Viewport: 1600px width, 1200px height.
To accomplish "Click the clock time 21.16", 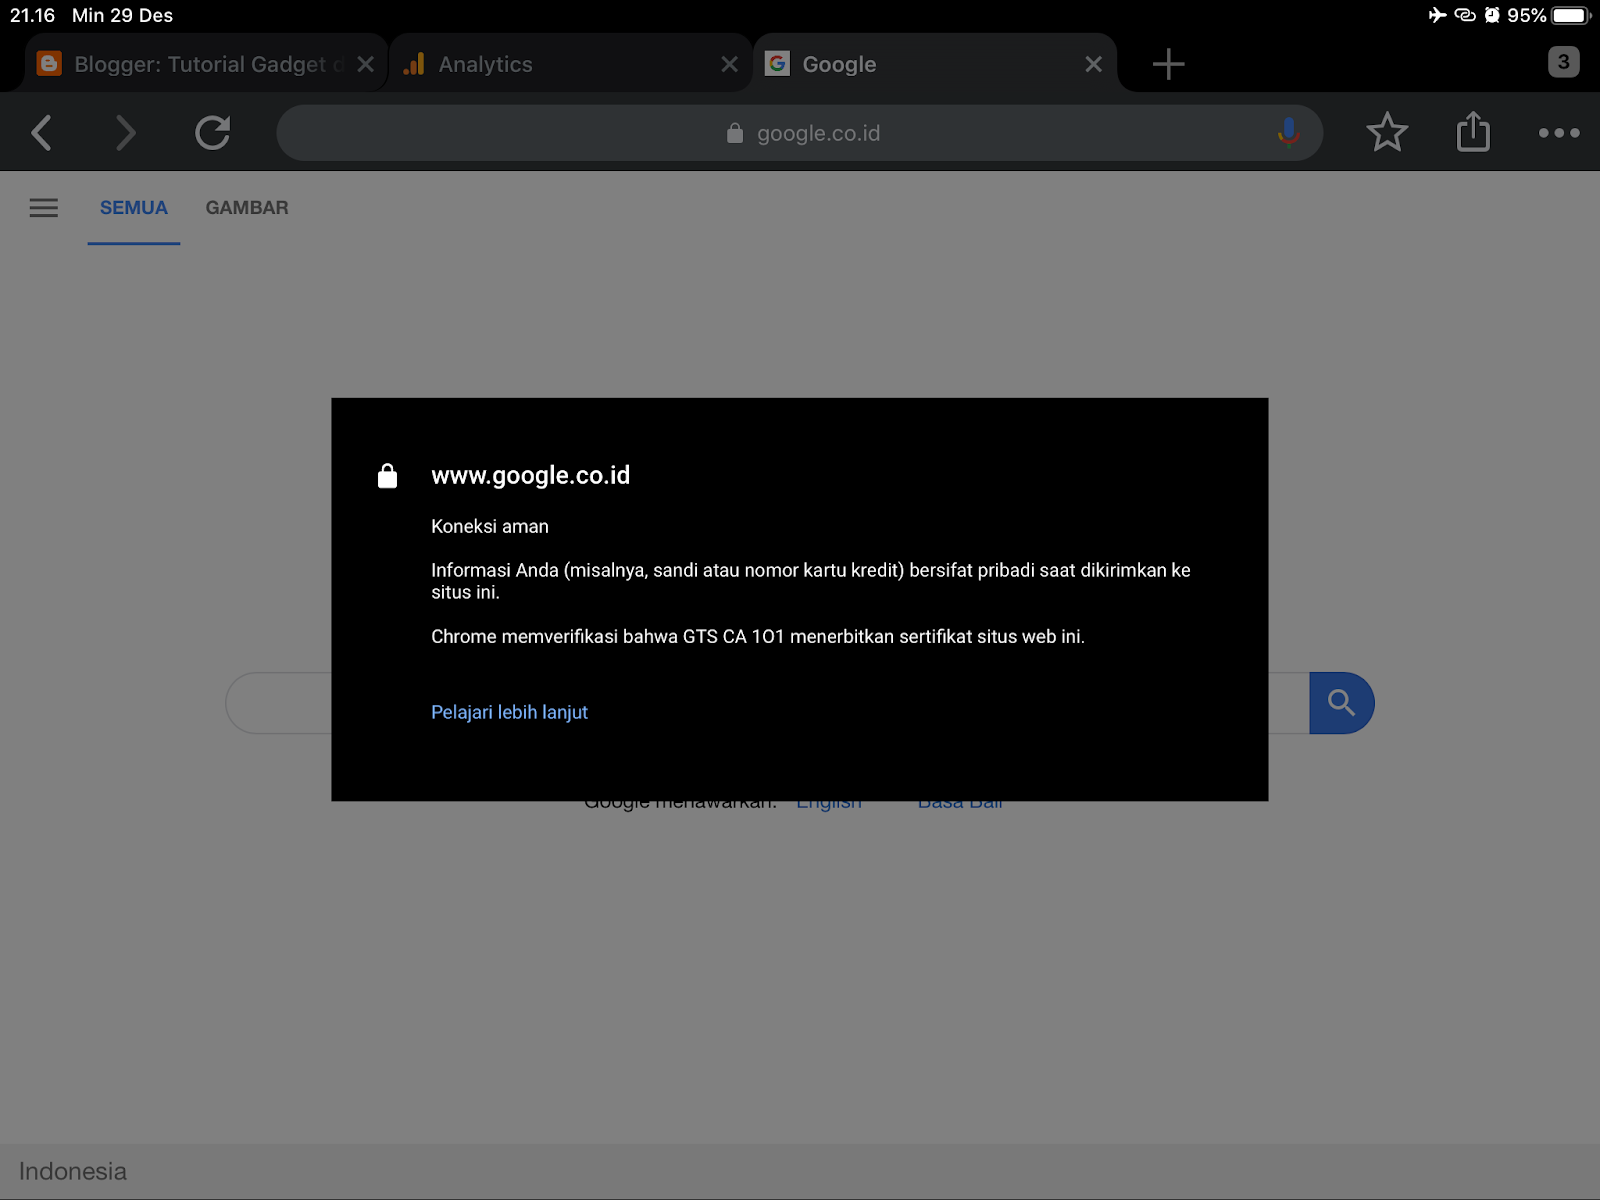I will click(33, 15).
